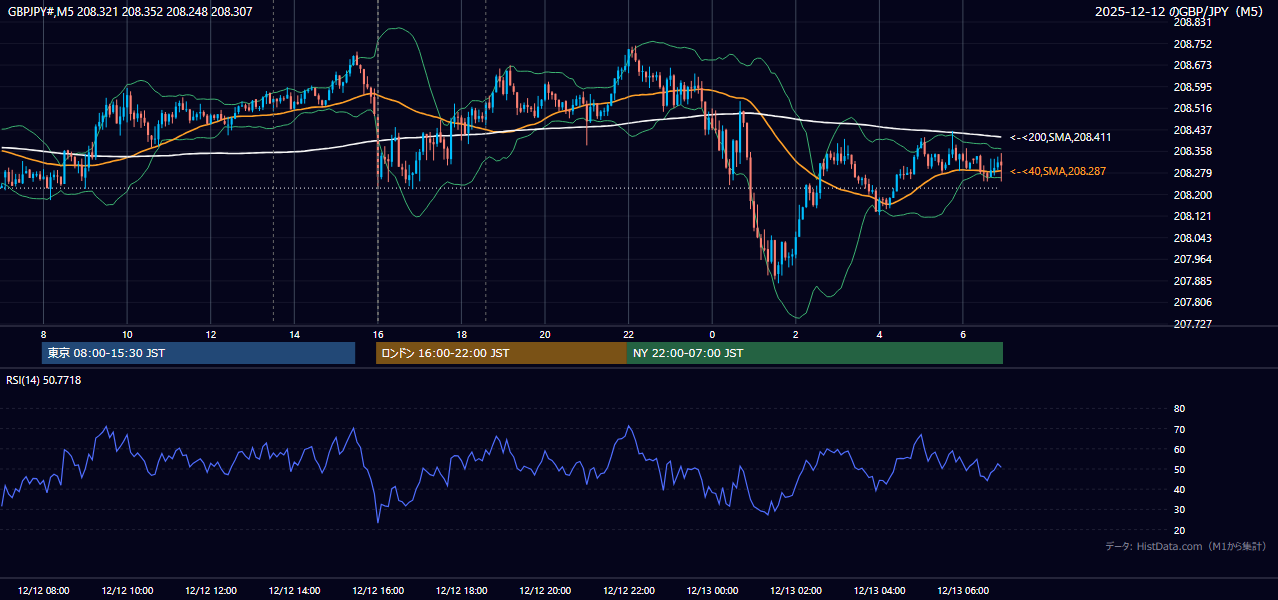
Task: Click the データ: HistData.com source credit
Action: click(x=1186, y=546)
